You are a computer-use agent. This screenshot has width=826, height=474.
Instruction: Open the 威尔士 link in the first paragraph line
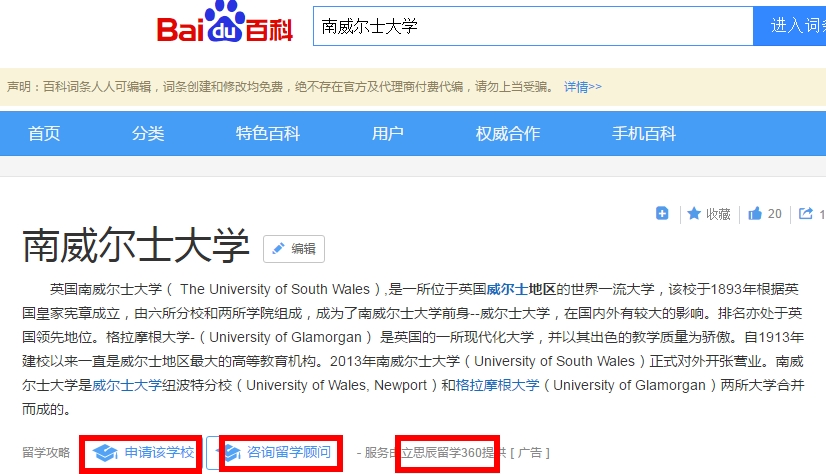pos(507,289)
